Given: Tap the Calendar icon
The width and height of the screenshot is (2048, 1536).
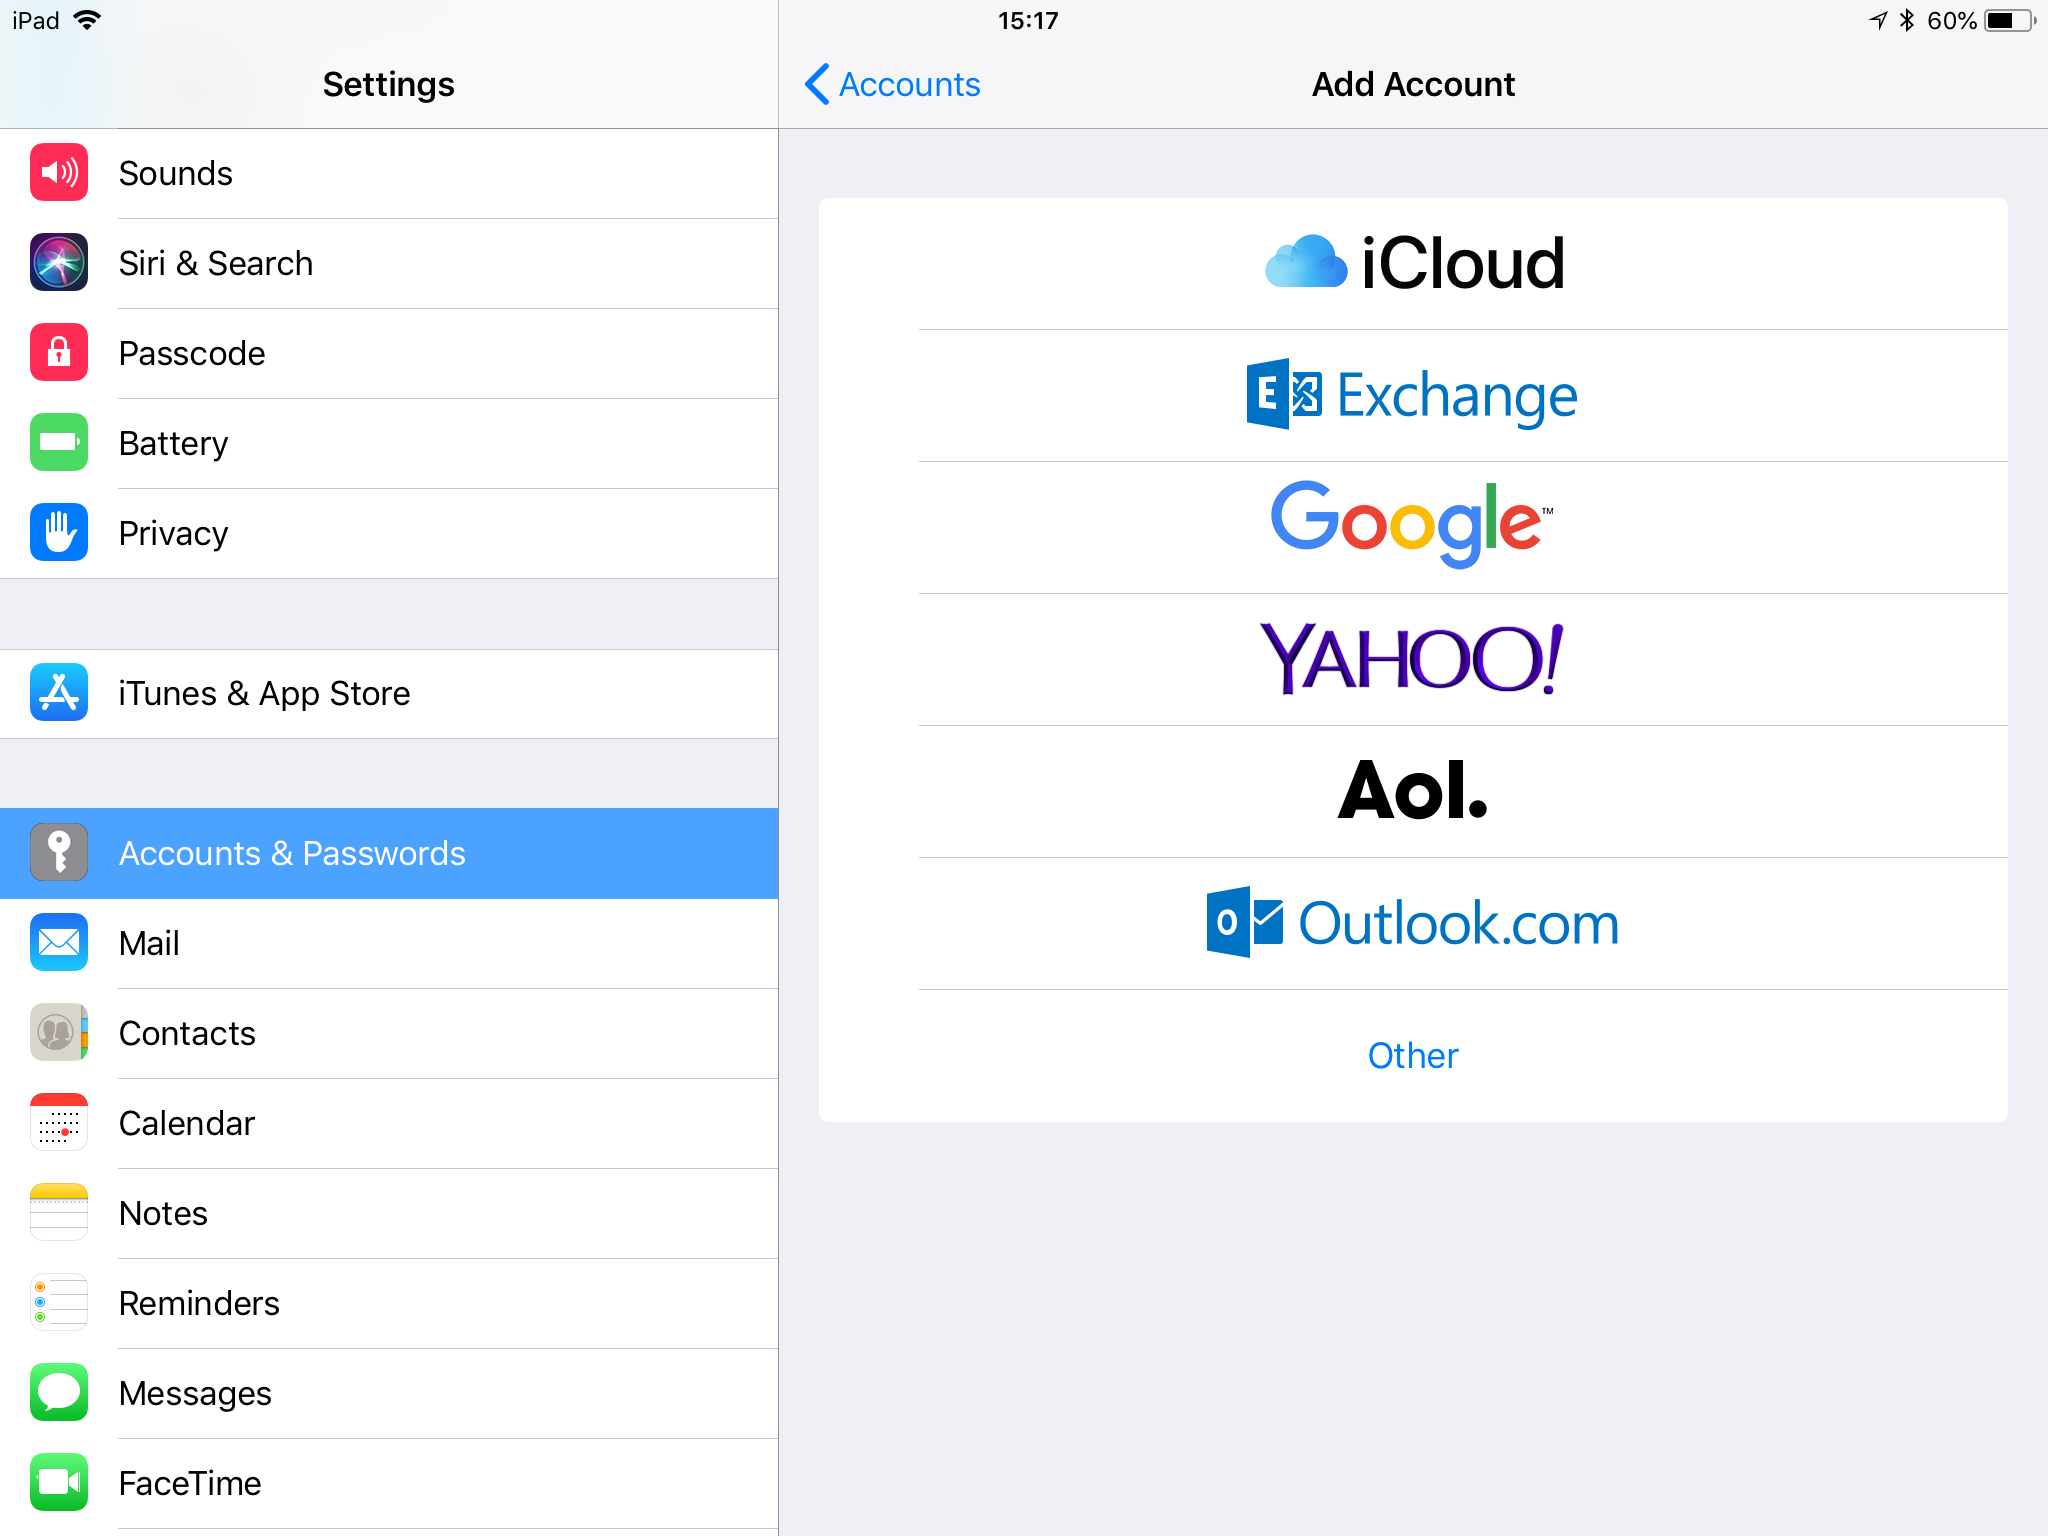Looking at the screenshot, I should (59, 1123).
